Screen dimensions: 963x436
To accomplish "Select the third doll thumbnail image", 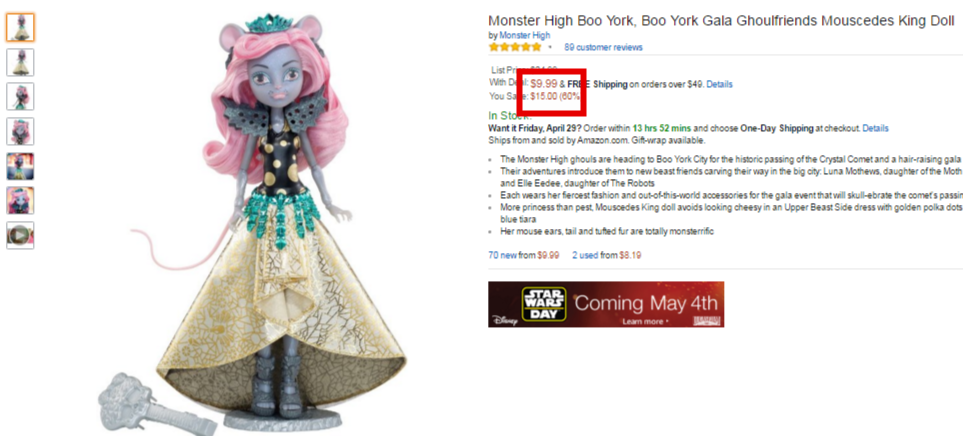I will click(20, 96).
